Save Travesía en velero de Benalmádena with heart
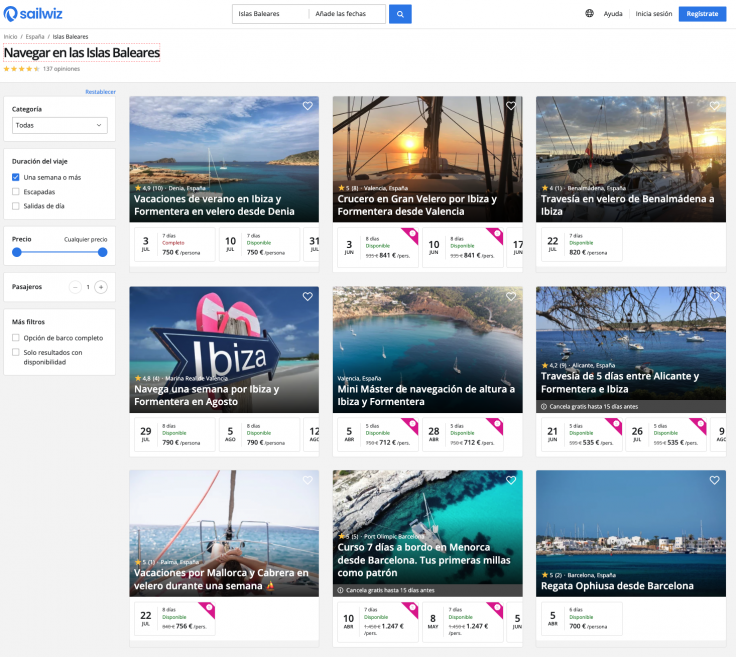Screen dimensions: 736x657 (x=714, y=106)
